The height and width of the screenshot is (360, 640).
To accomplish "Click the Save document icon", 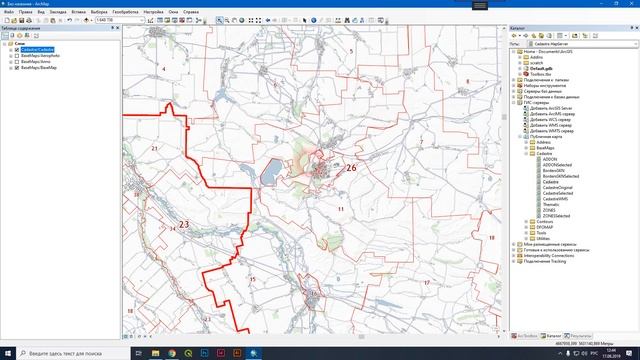I will click(22, 20).
